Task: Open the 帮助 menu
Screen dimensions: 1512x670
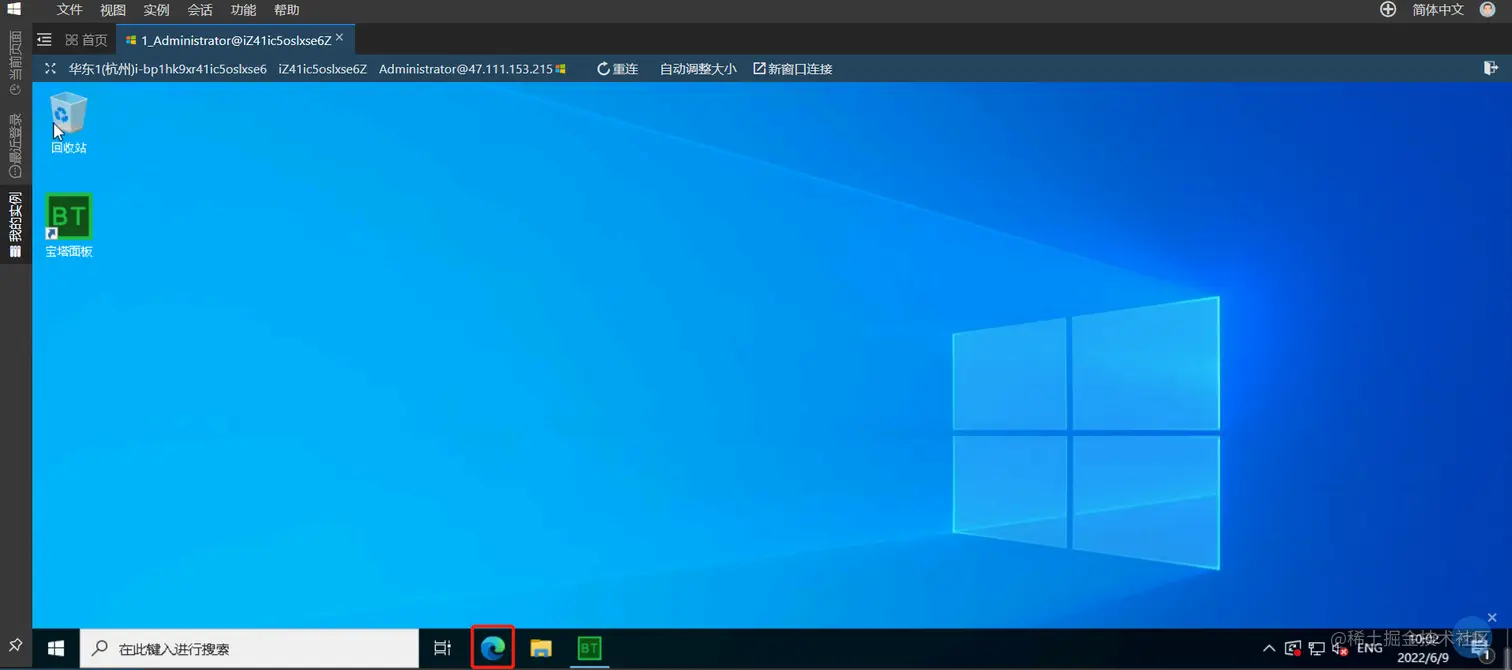Action: tap(286, 10)
